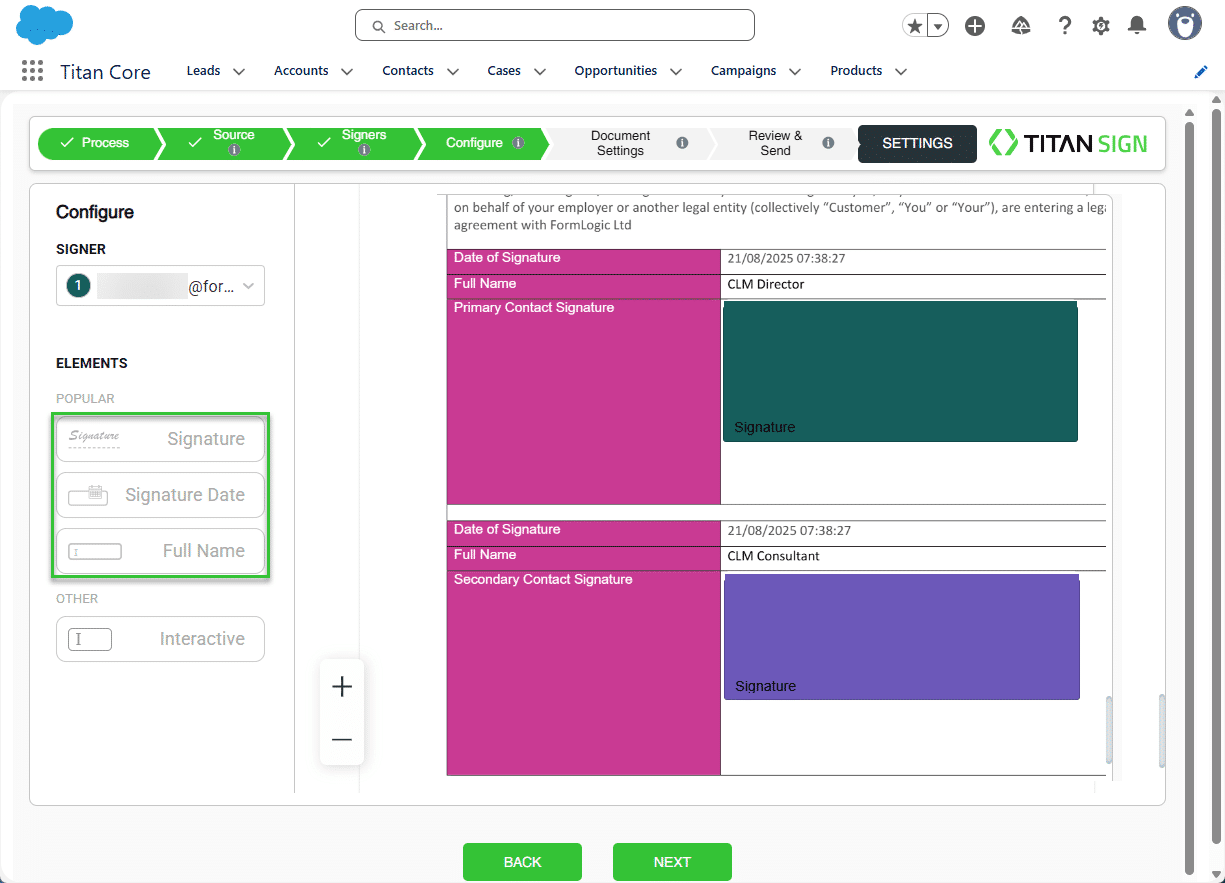Click the edit navigation pencil icon
Image resolution: width=1225 pixels, height=883 pixels.
[1201, 72]
